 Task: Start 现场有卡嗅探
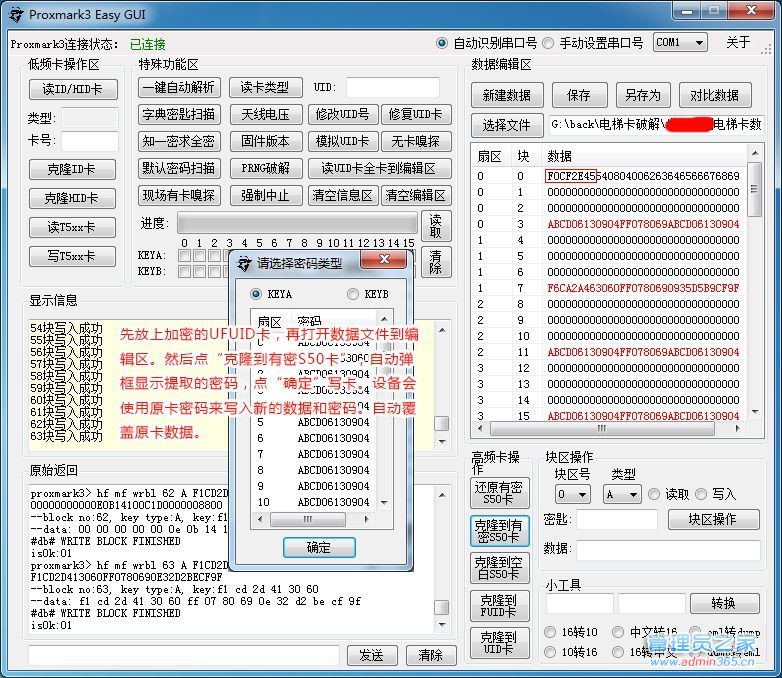[x=179, y=195]
